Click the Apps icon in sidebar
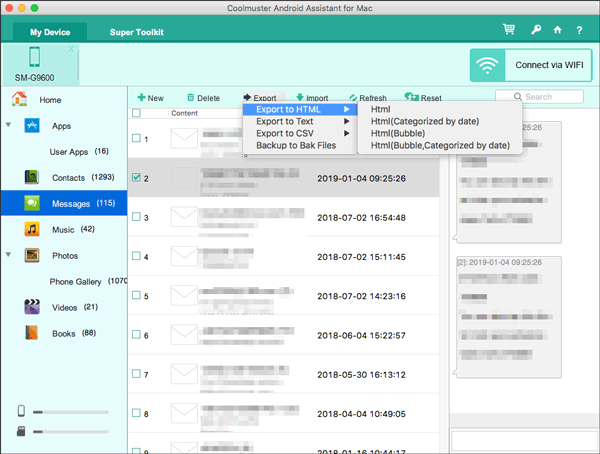The height and width of the screenshot is (454, 600). [x=32, y=126]
